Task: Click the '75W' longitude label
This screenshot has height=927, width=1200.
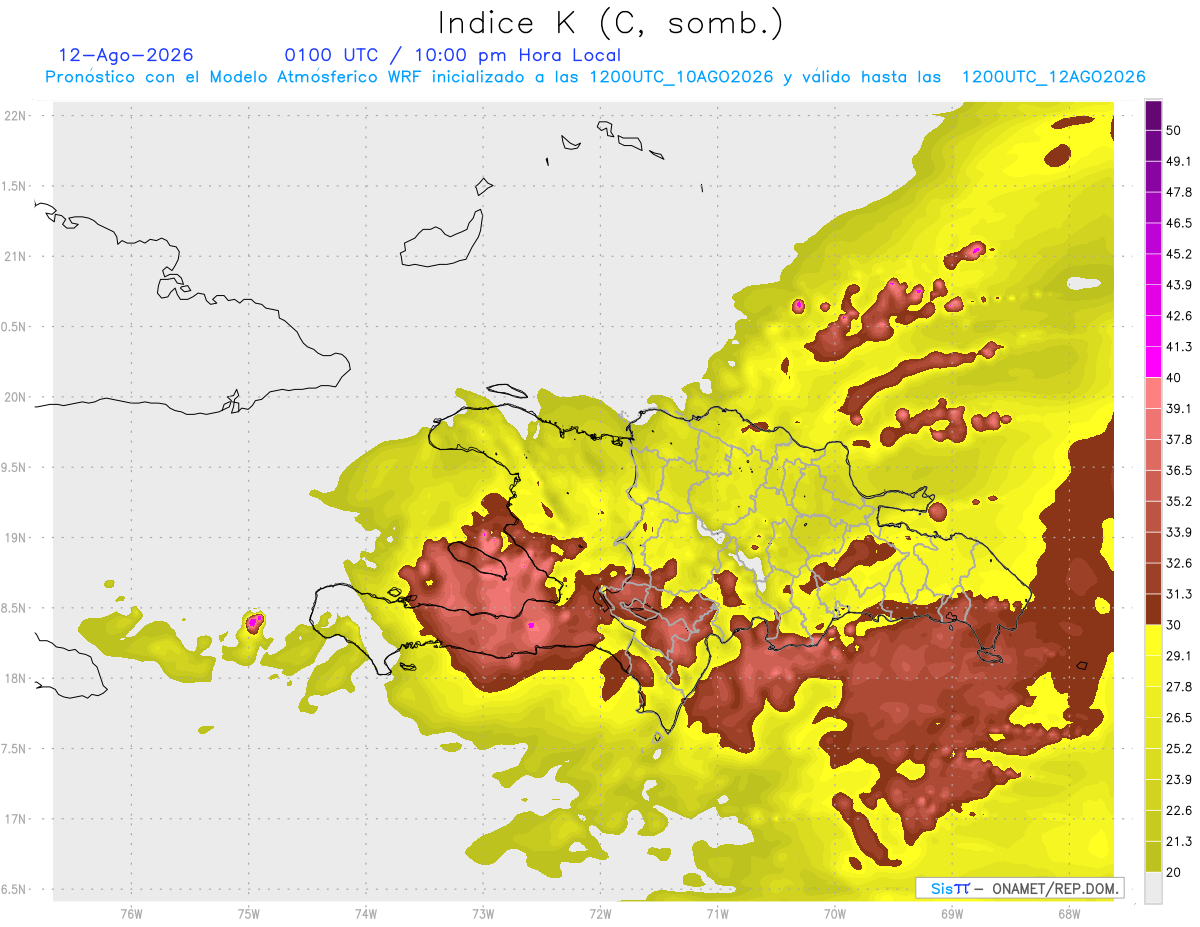Action: coord(249,913)
